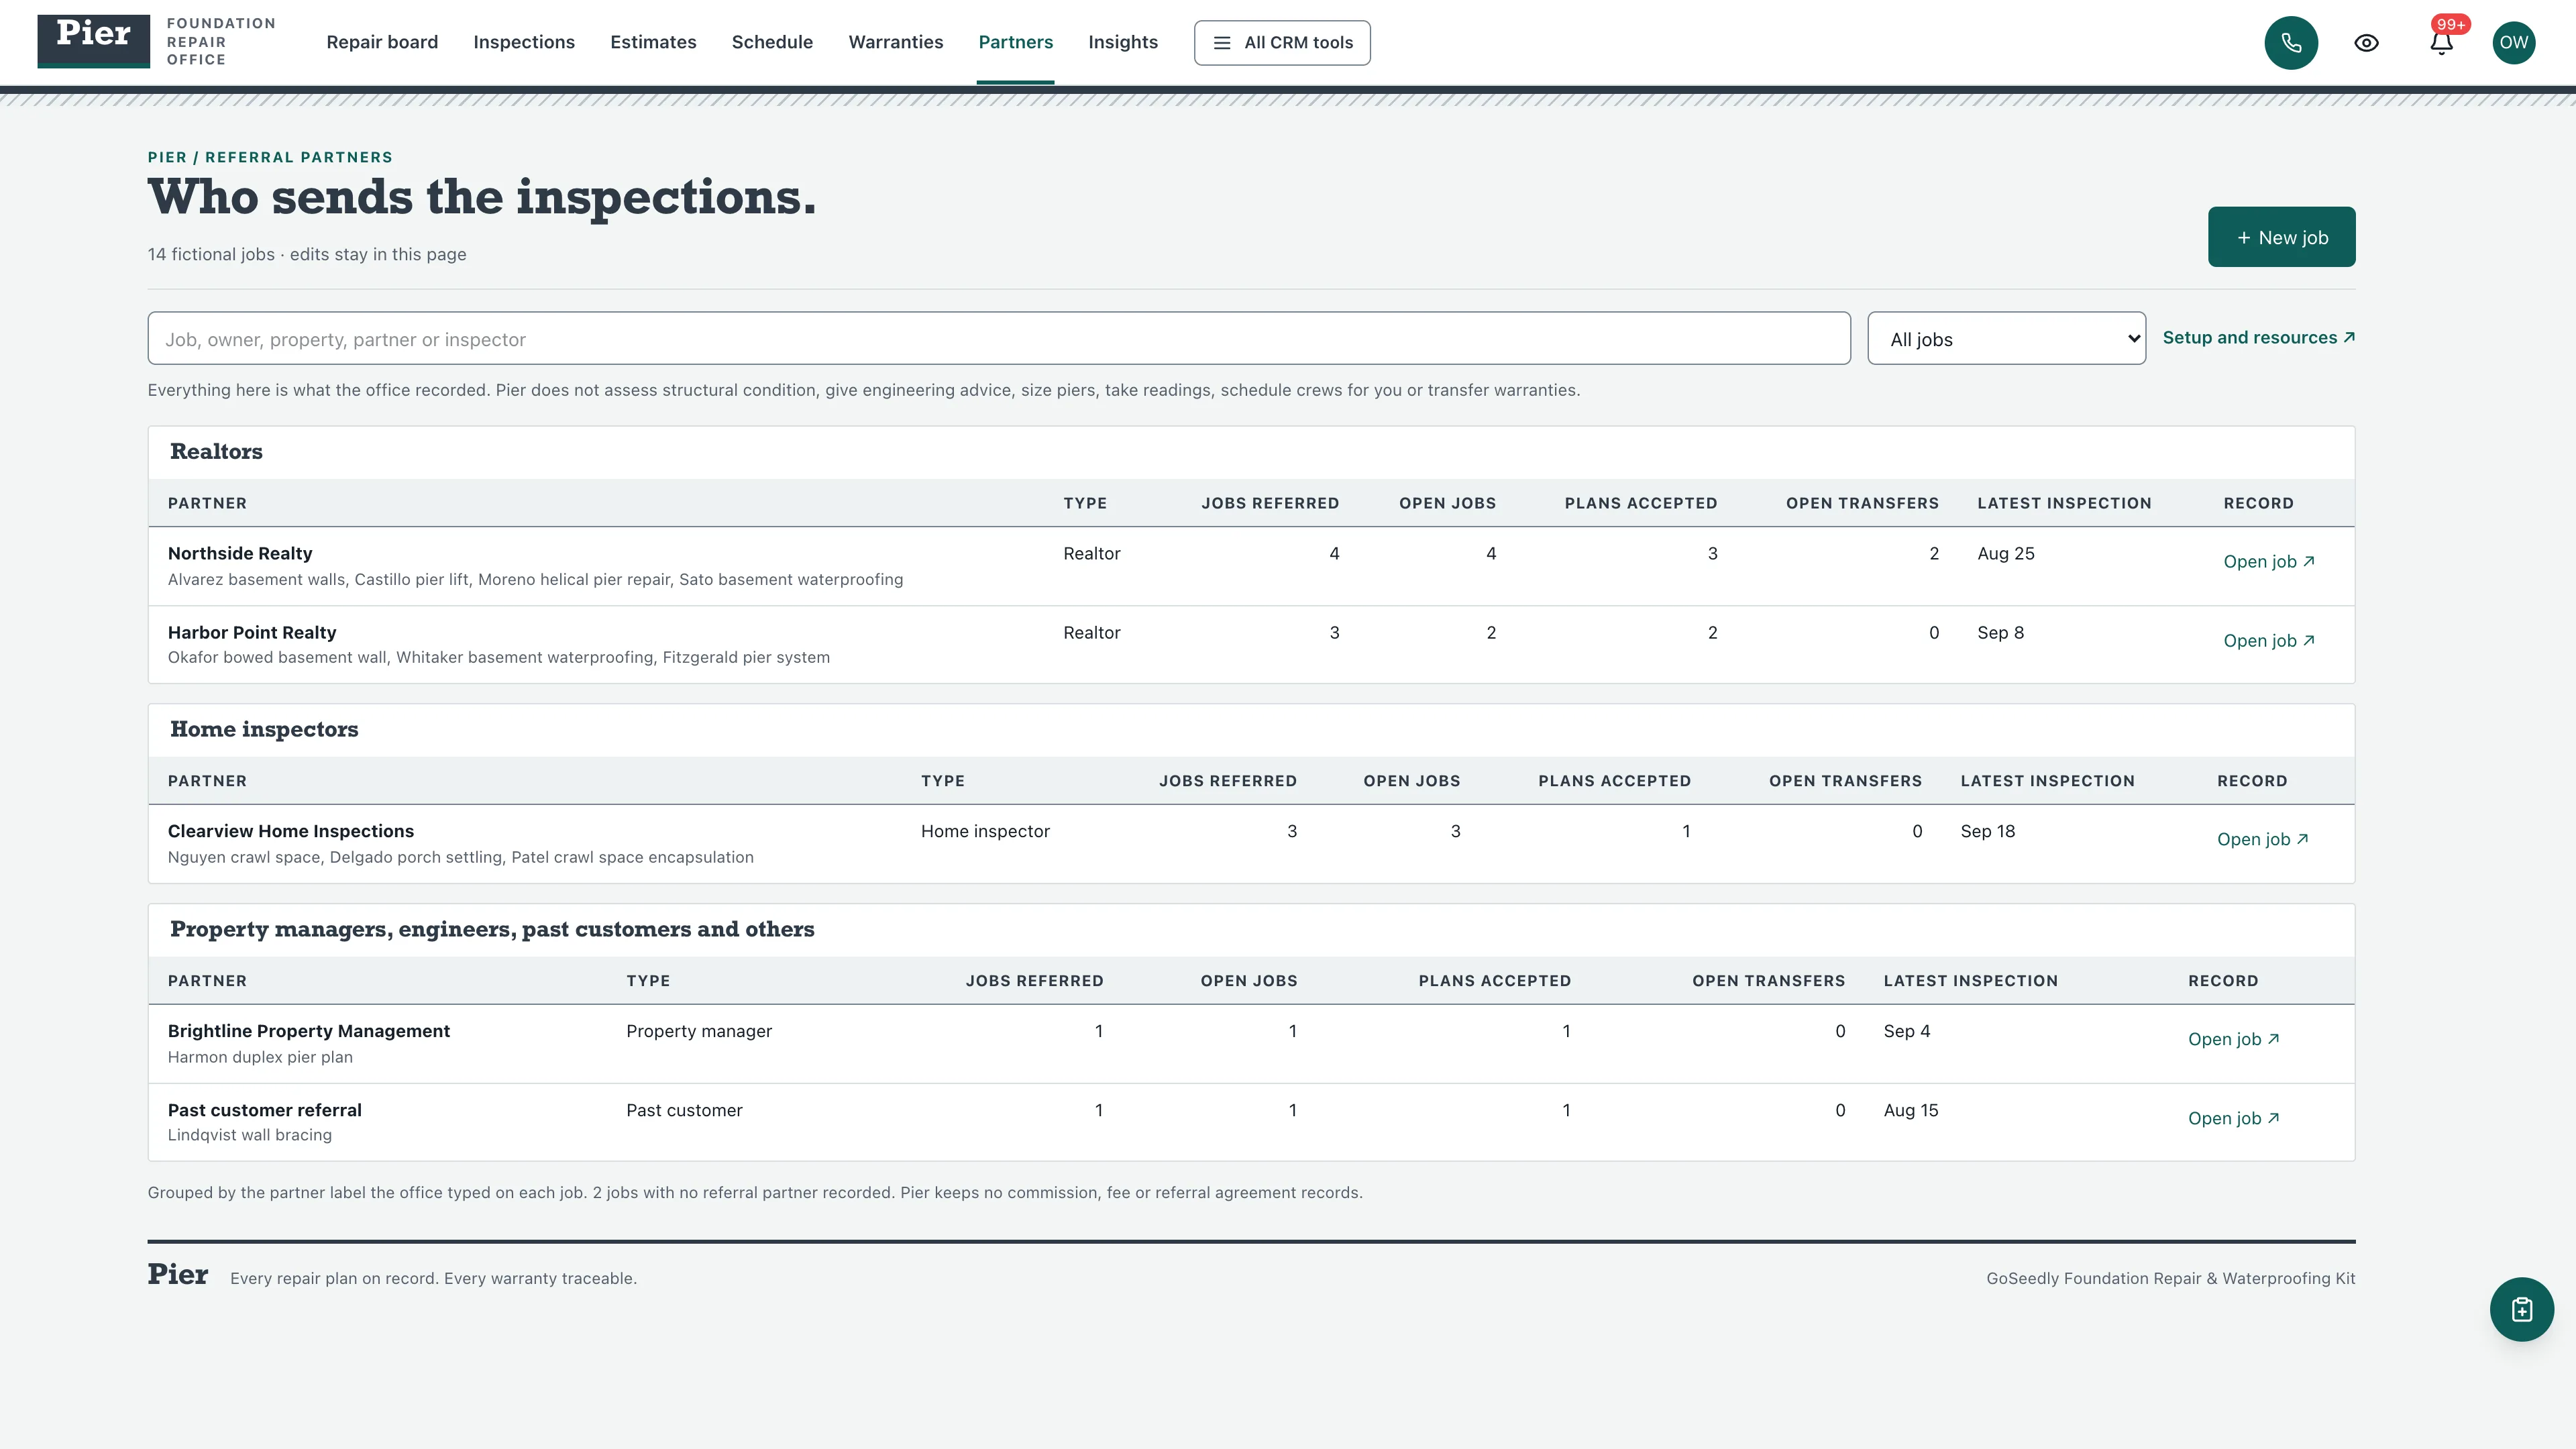Viewport: 2576px width, 1449px height.
Task: Click the floating clipboard button
Action: (2521, 1309)
